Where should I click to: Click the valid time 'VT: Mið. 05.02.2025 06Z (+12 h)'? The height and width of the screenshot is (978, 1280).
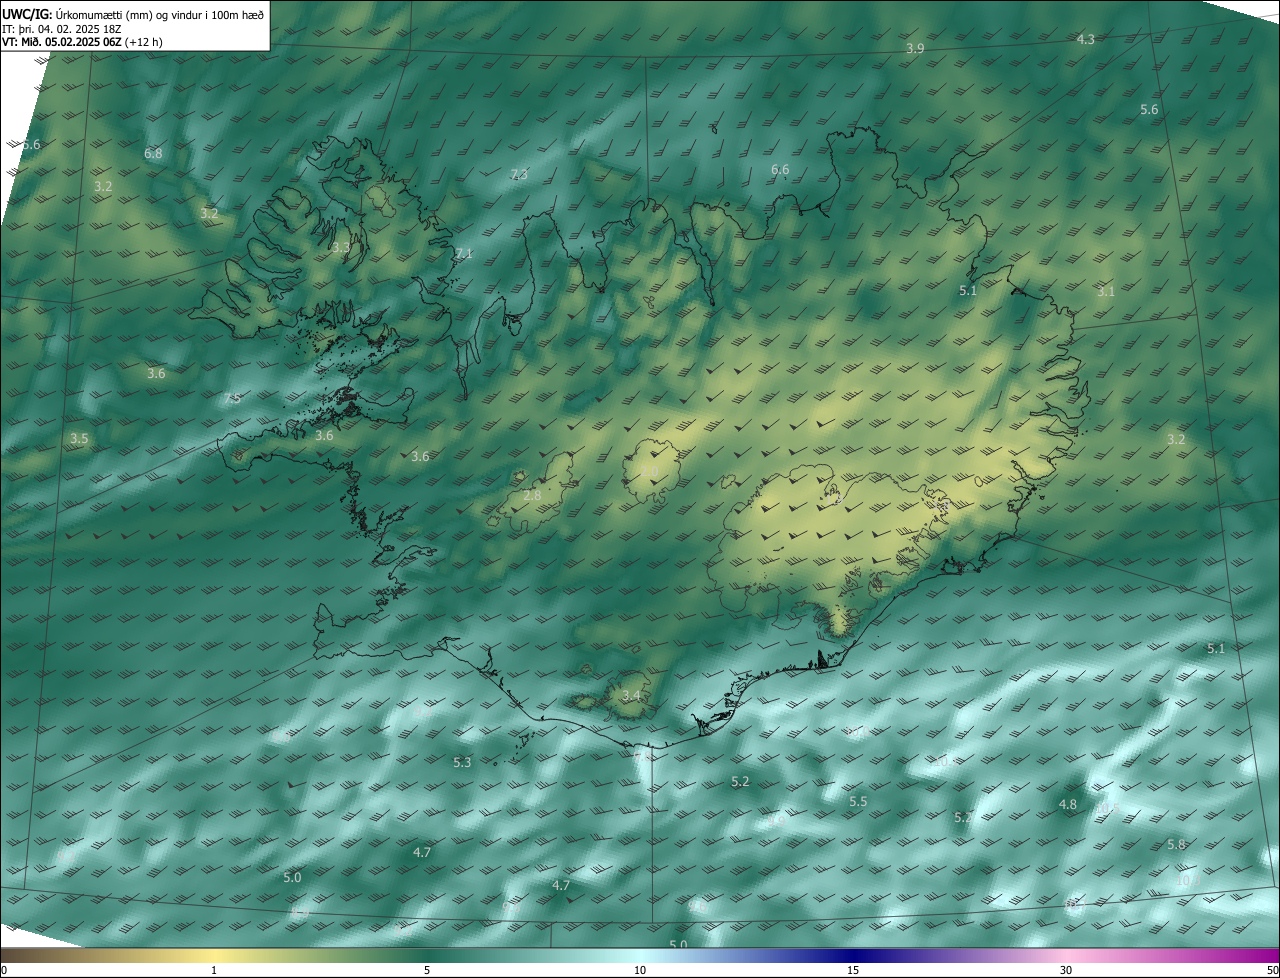[x=82, y=42]
